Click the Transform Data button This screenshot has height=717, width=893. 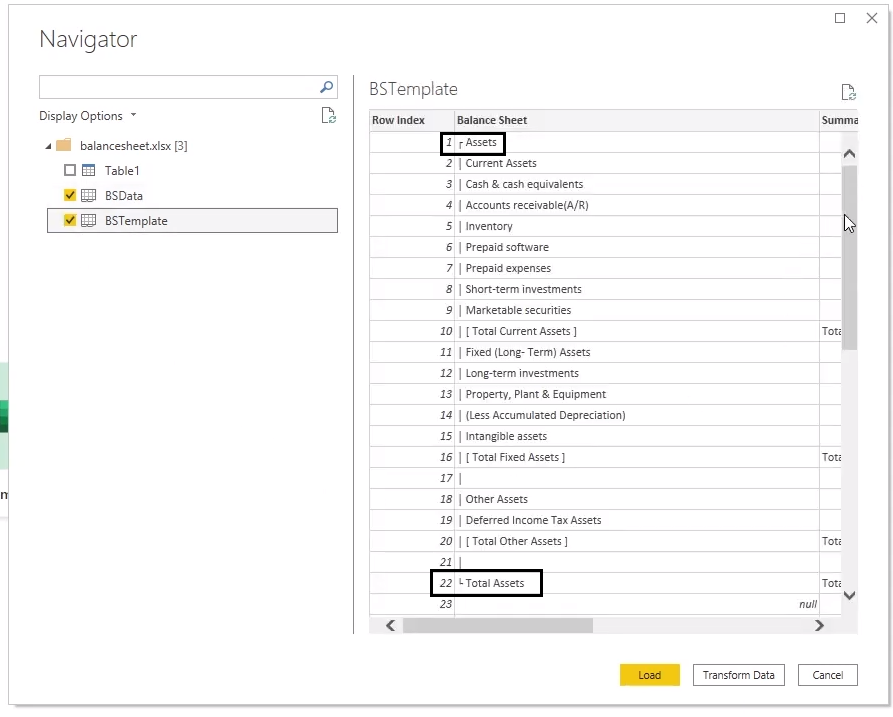coord(738,675)
